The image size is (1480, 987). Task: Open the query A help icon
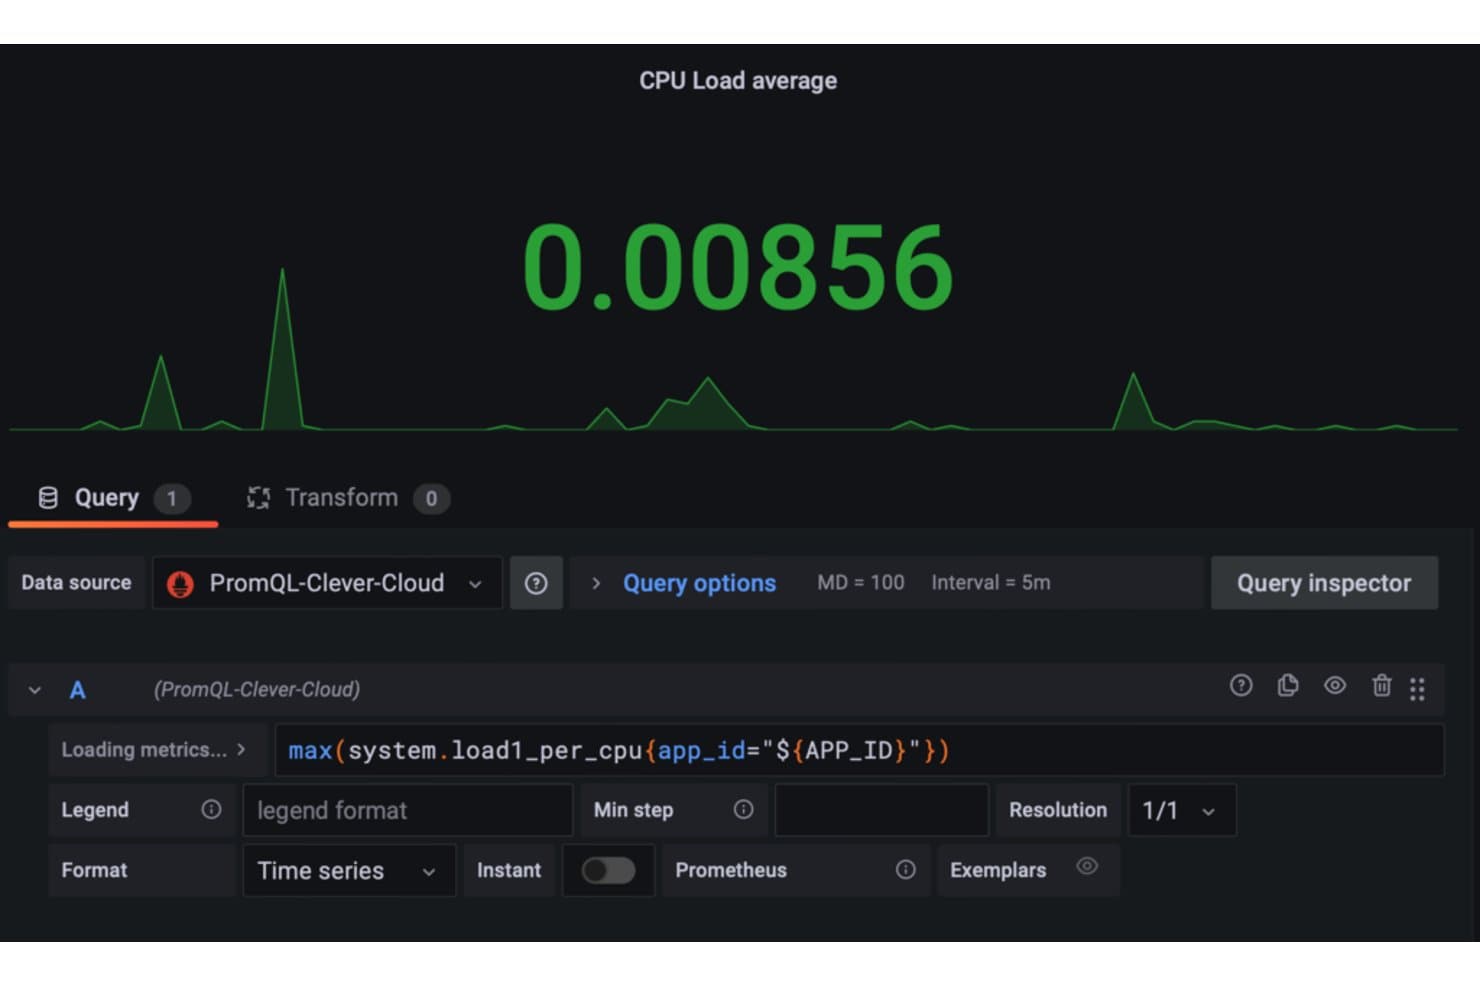(1241, 686)
